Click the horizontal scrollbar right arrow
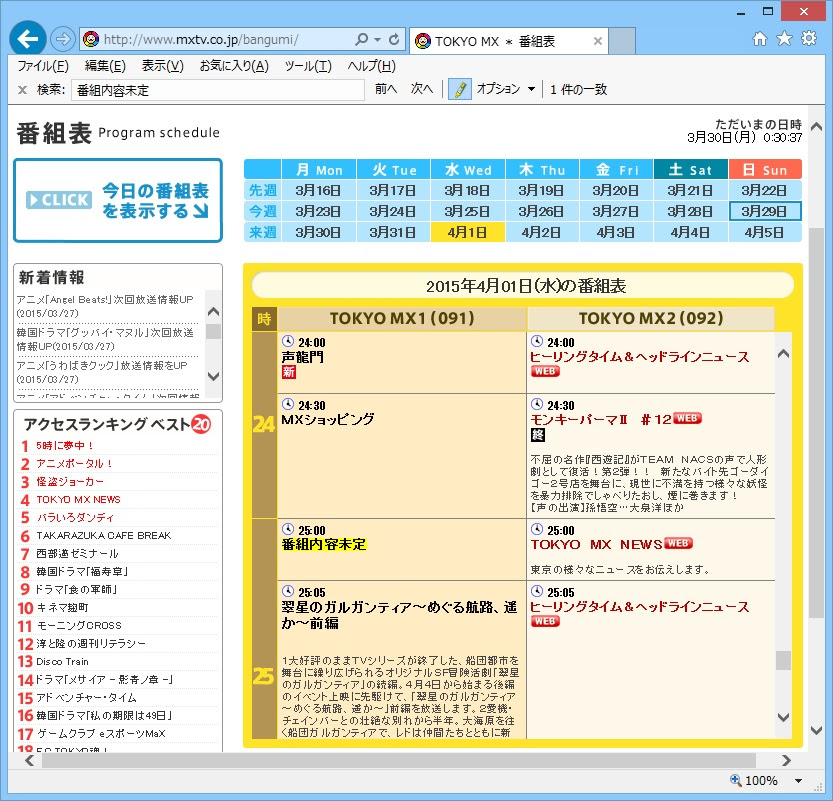The width and height of the screenshot is (833, 801). (786, 761)
